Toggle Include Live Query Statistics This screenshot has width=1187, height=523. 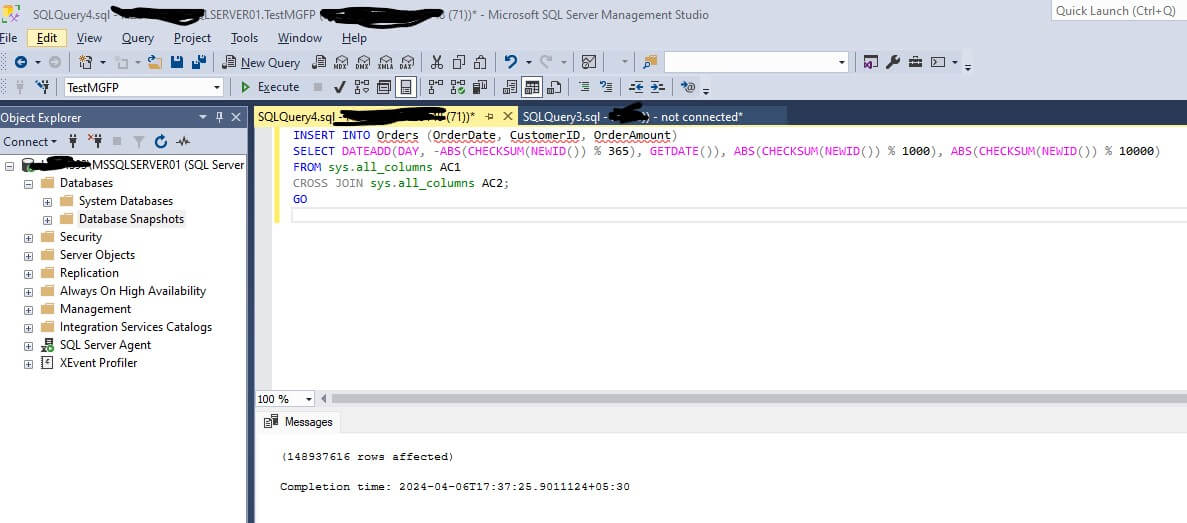click(x=457, y=87)
